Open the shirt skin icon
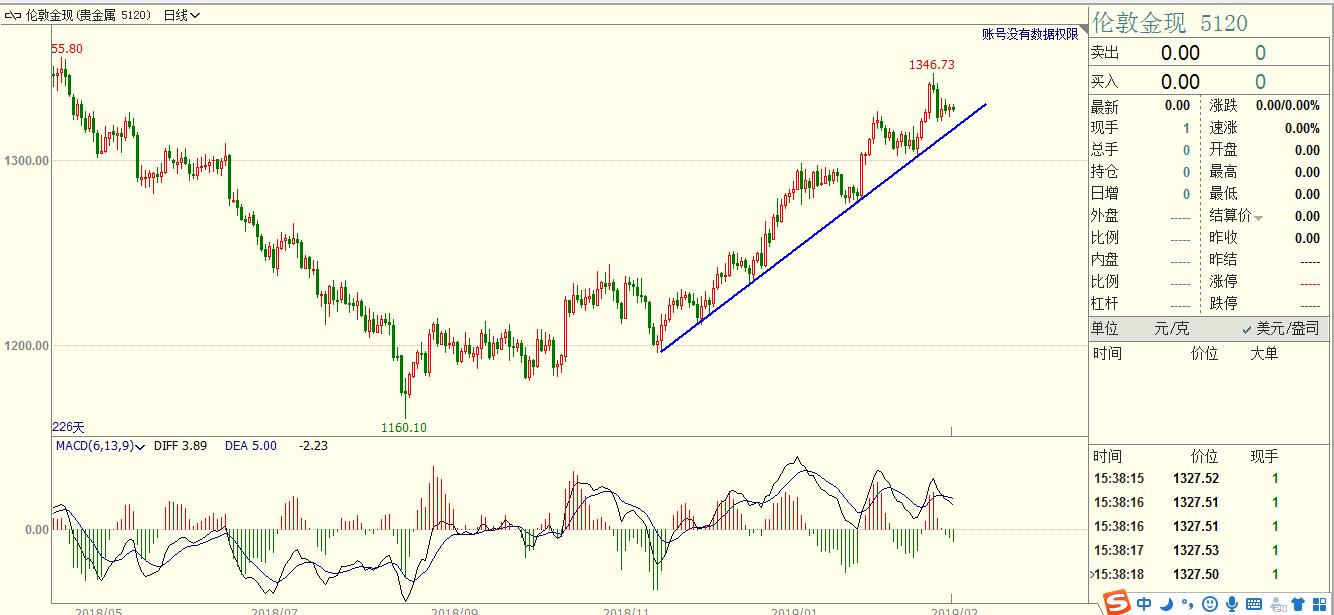1334x615 pixels. (x=1299, y=603)
